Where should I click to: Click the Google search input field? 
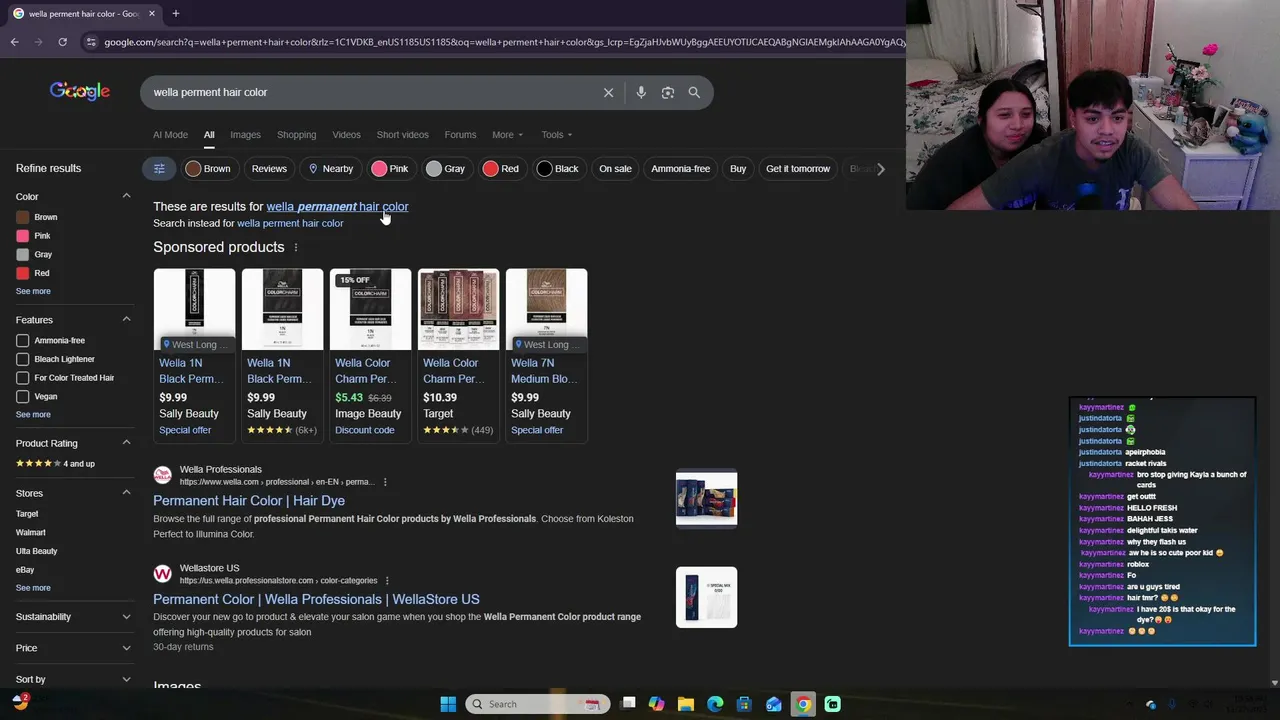[x=370, y=92]
